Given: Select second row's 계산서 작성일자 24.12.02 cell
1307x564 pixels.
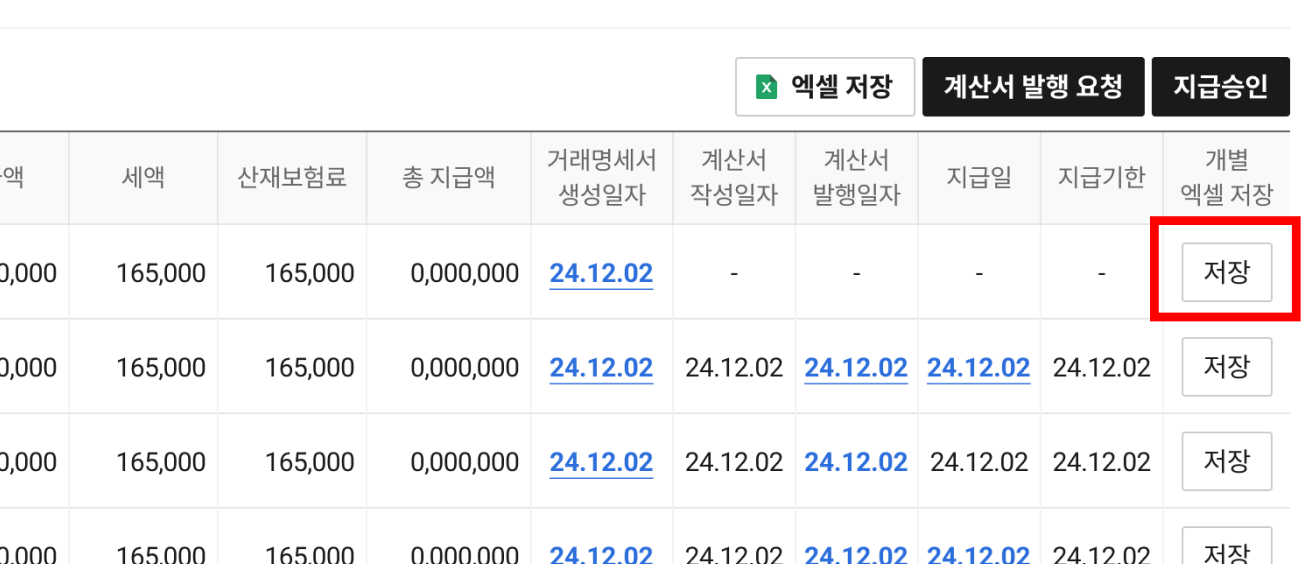Looking at the screenshot, I should [x=734, y=368].
